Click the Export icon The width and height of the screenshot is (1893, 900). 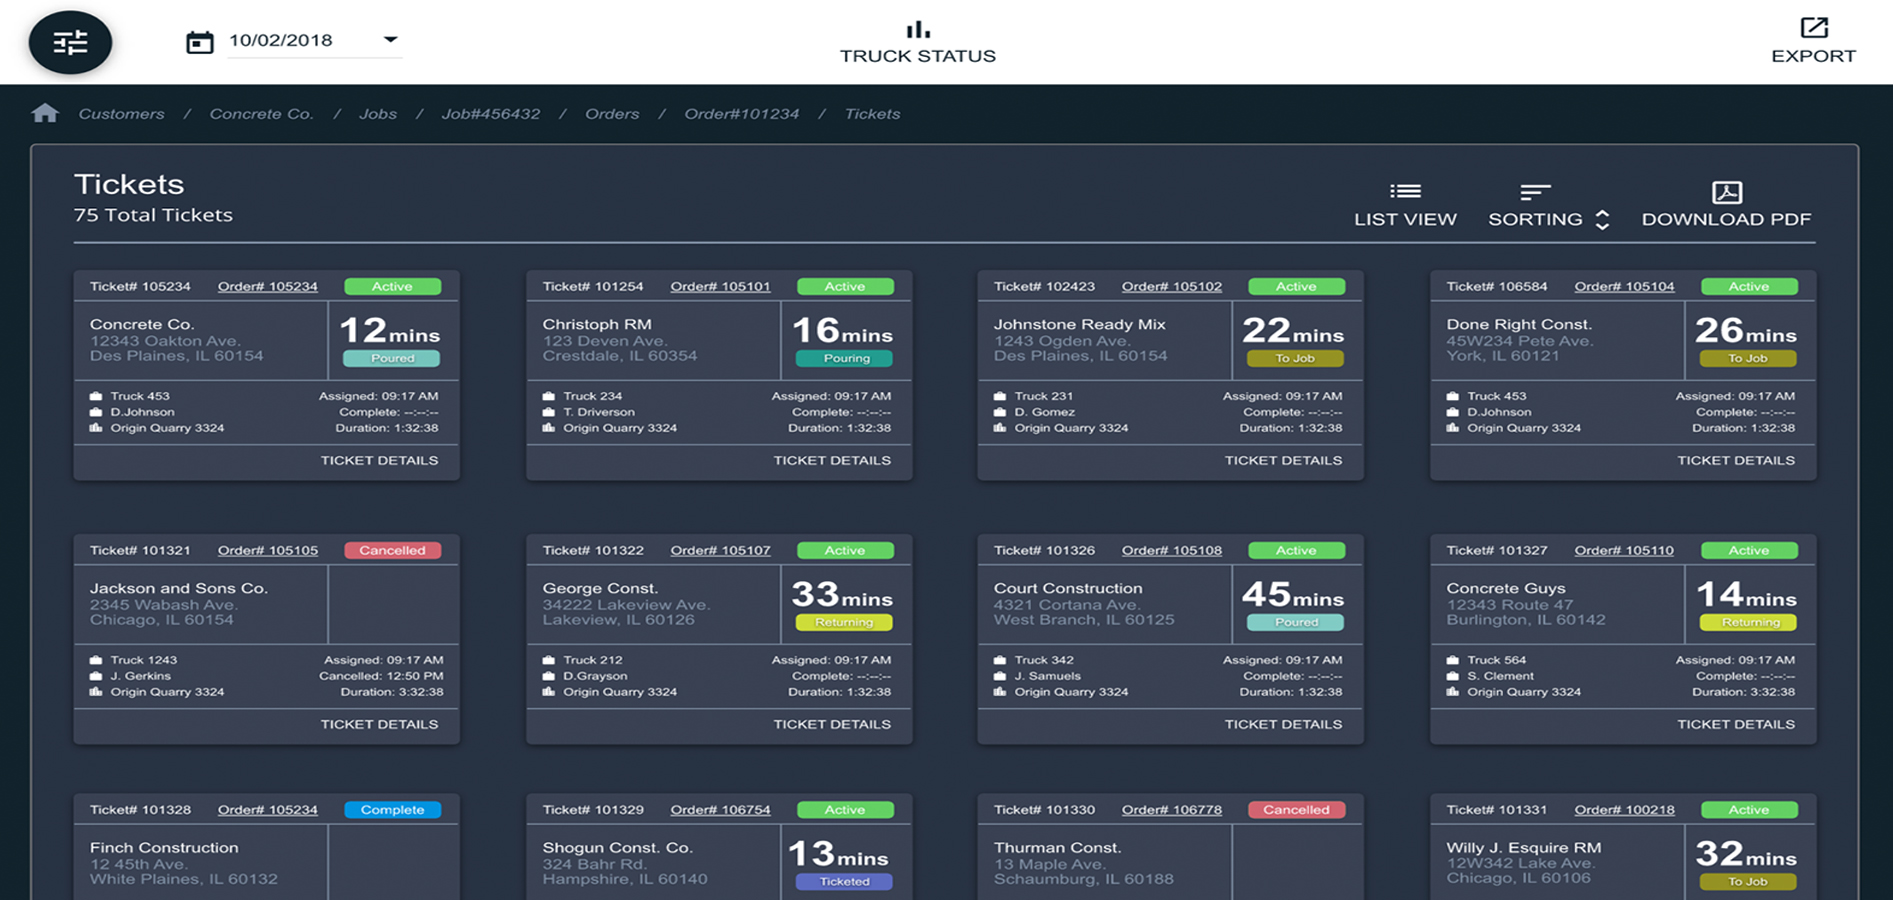(1813, 28)
